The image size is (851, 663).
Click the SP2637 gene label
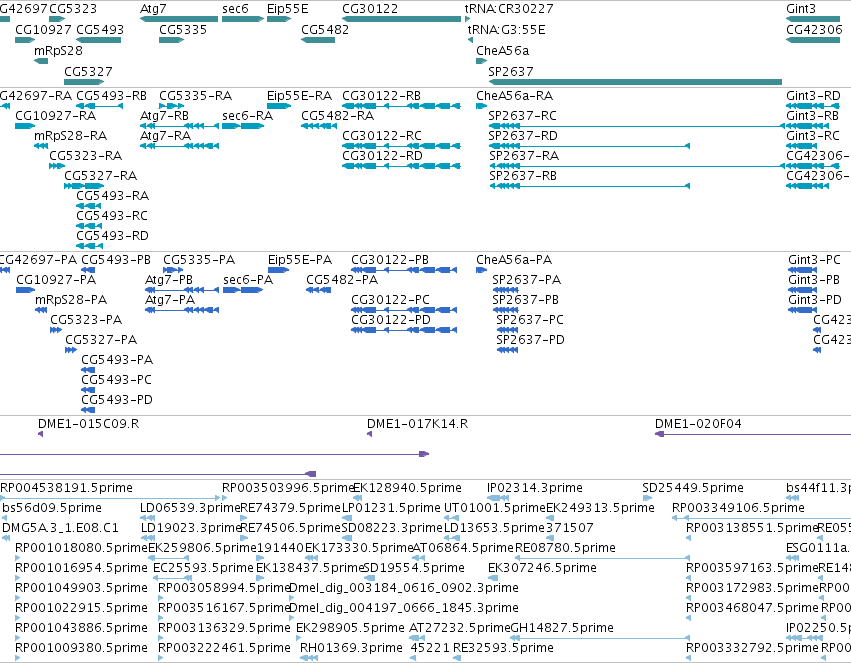(510, 72)
